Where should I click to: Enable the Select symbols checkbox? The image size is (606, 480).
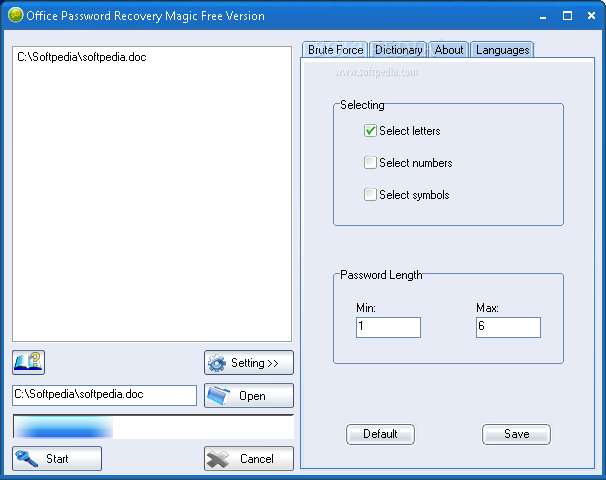pos(371,195)
